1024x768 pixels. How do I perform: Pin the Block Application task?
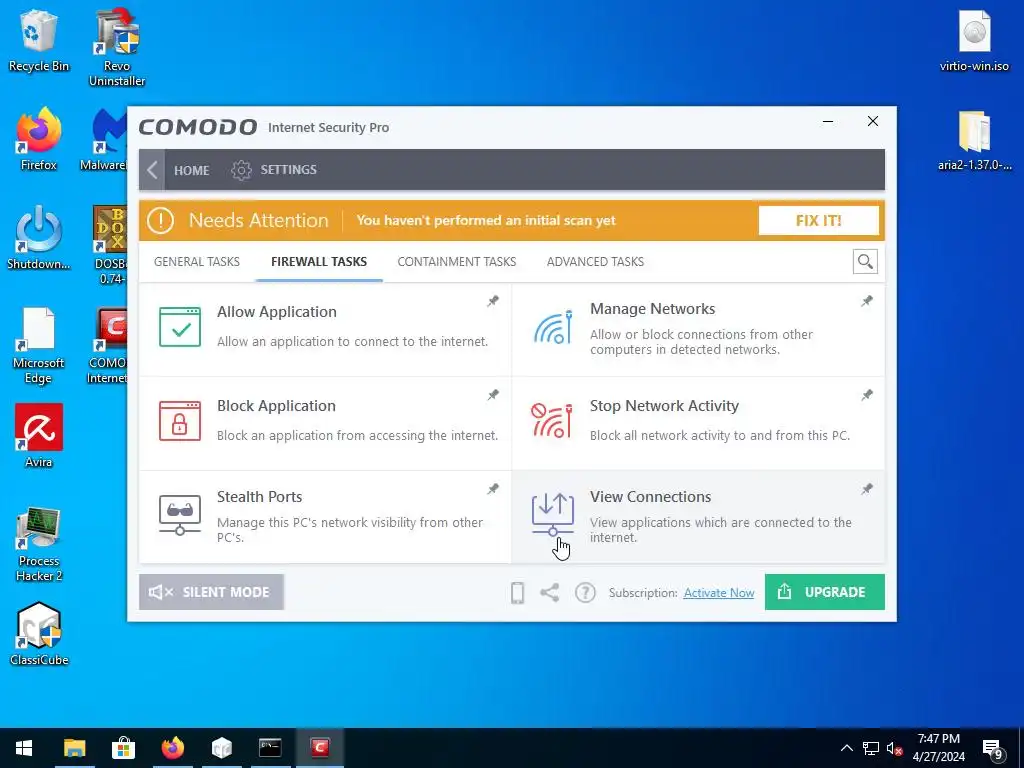click(493, 395)
